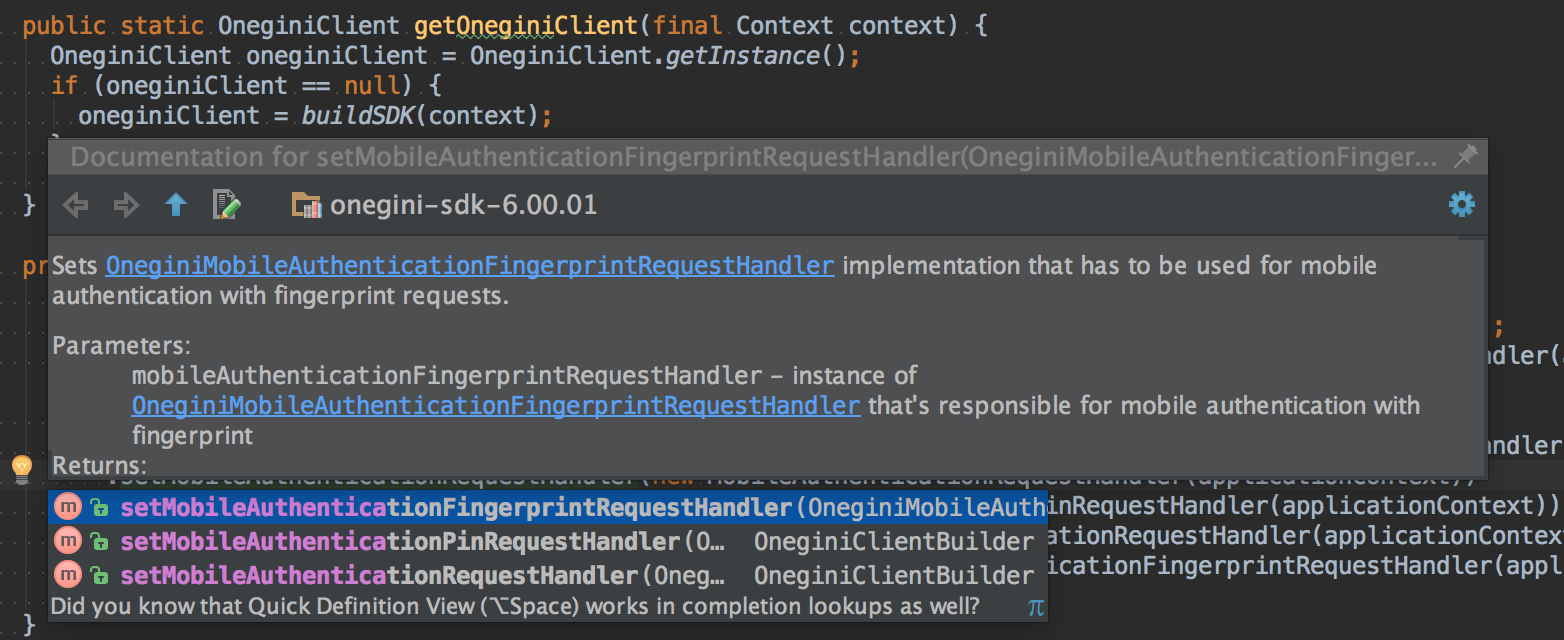The height and width of the screenshot is (640, 1564).
Task: Navigate back in the documentation popup
Action: click(75, 205)
